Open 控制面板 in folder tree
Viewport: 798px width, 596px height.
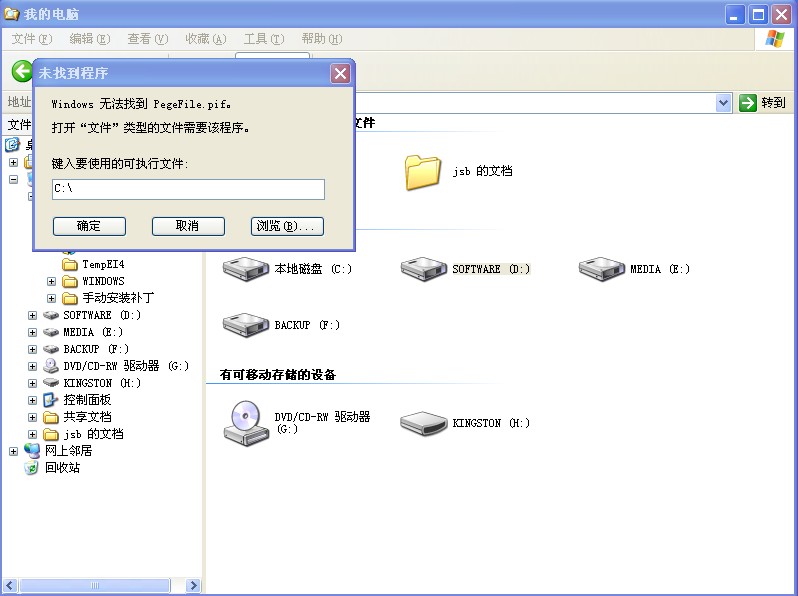click(x=87, y=400)
